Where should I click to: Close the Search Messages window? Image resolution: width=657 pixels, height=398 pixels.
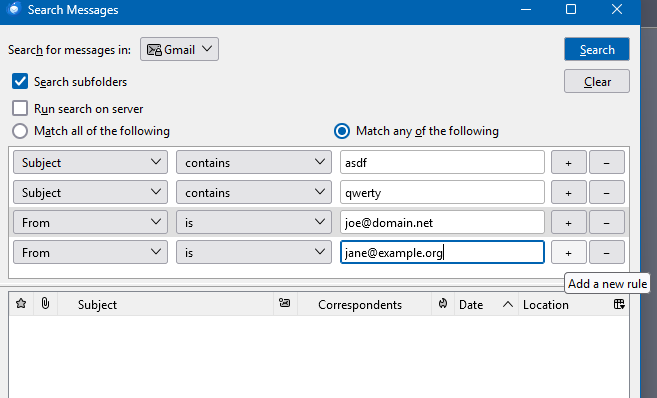tap(617, 9)
